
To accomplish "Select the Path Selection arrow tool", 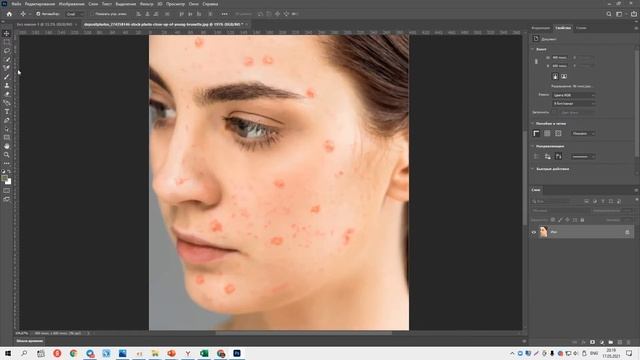I will coord(7,129).
